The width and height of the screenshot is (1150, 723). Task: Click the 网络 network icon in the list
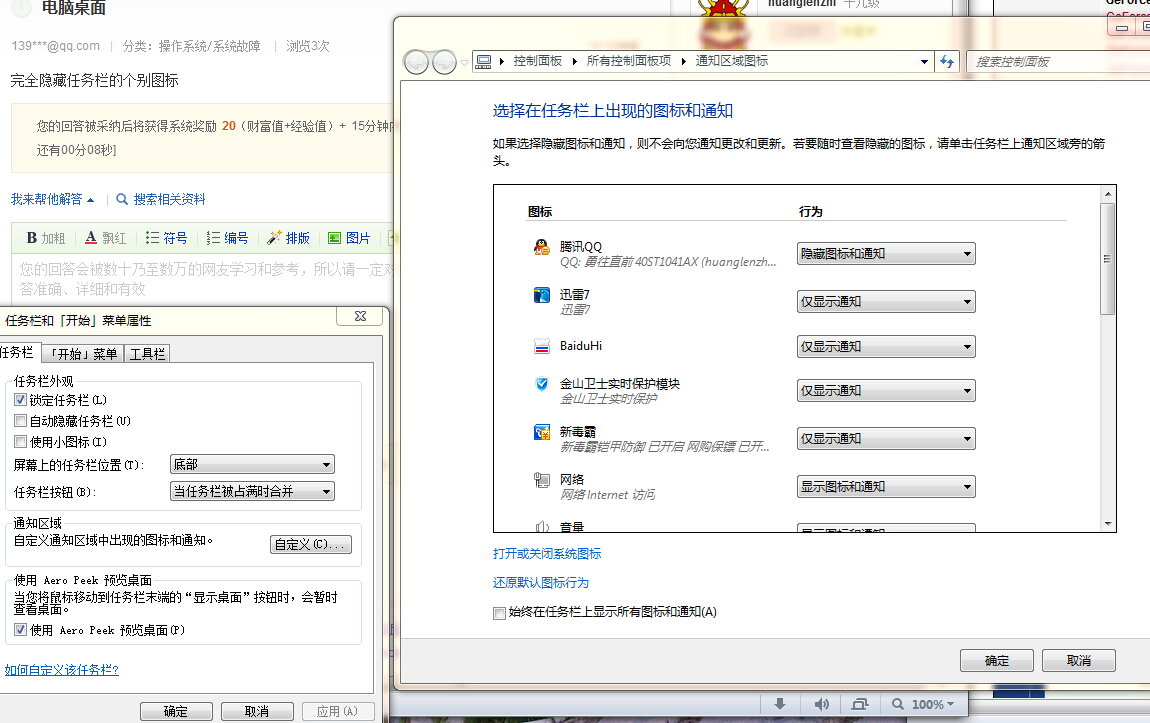[541, 480]
